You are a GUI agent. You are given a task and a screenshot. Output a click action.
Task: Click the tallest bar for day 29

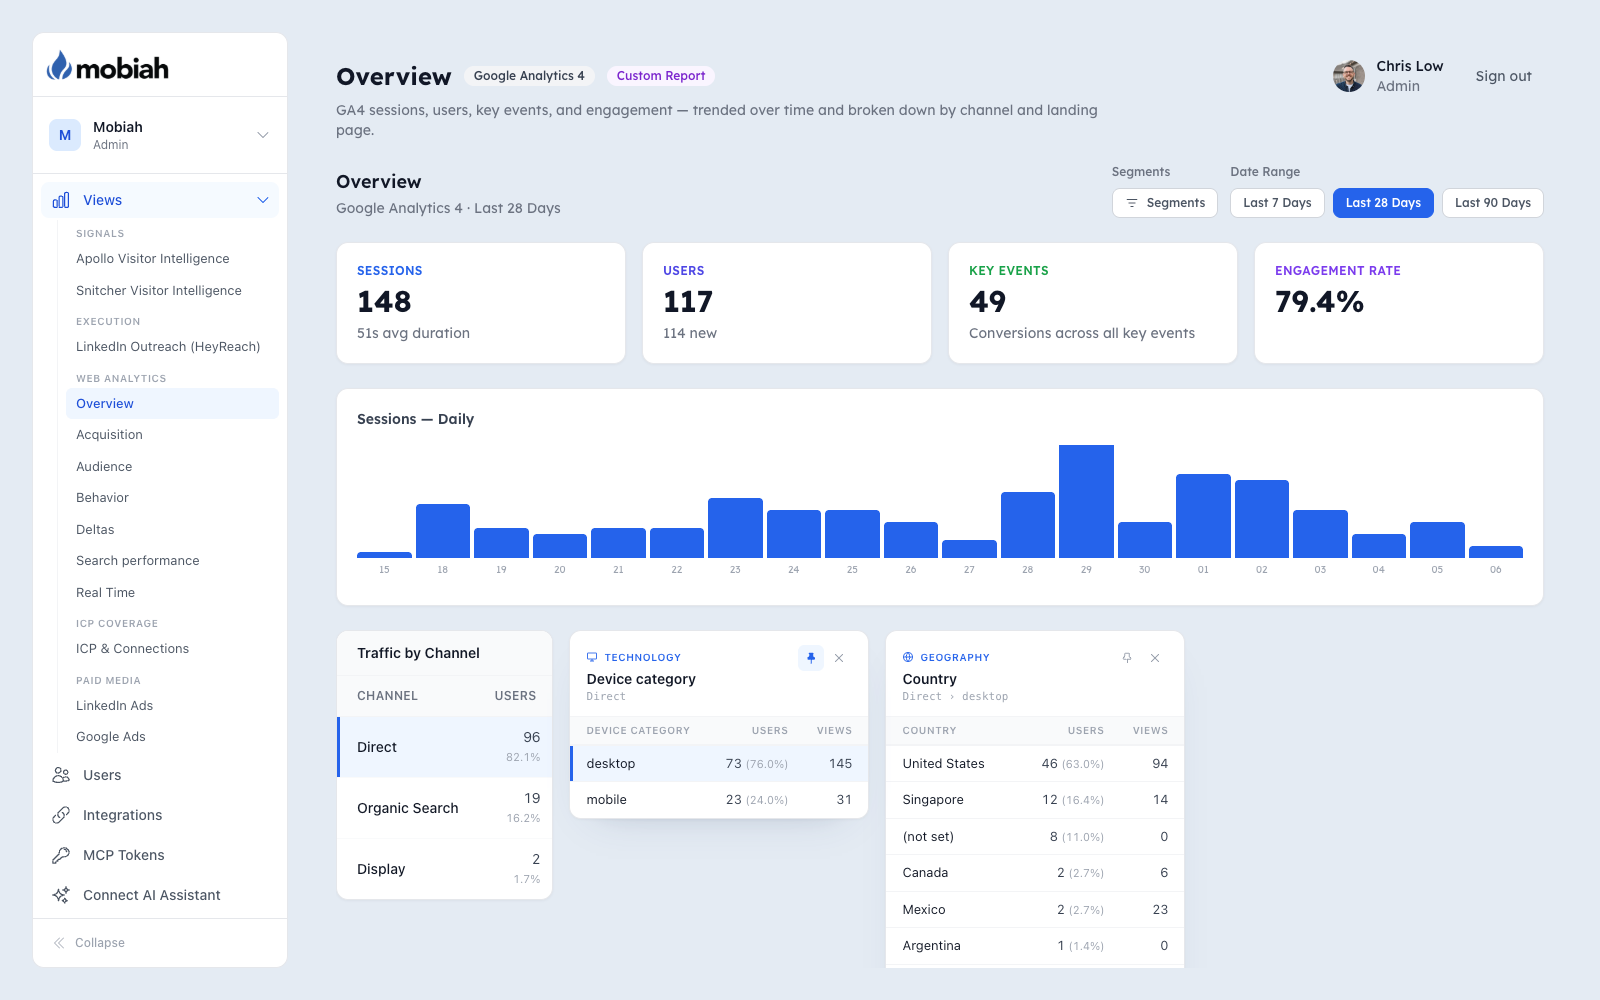click(x=1086, y=501)
